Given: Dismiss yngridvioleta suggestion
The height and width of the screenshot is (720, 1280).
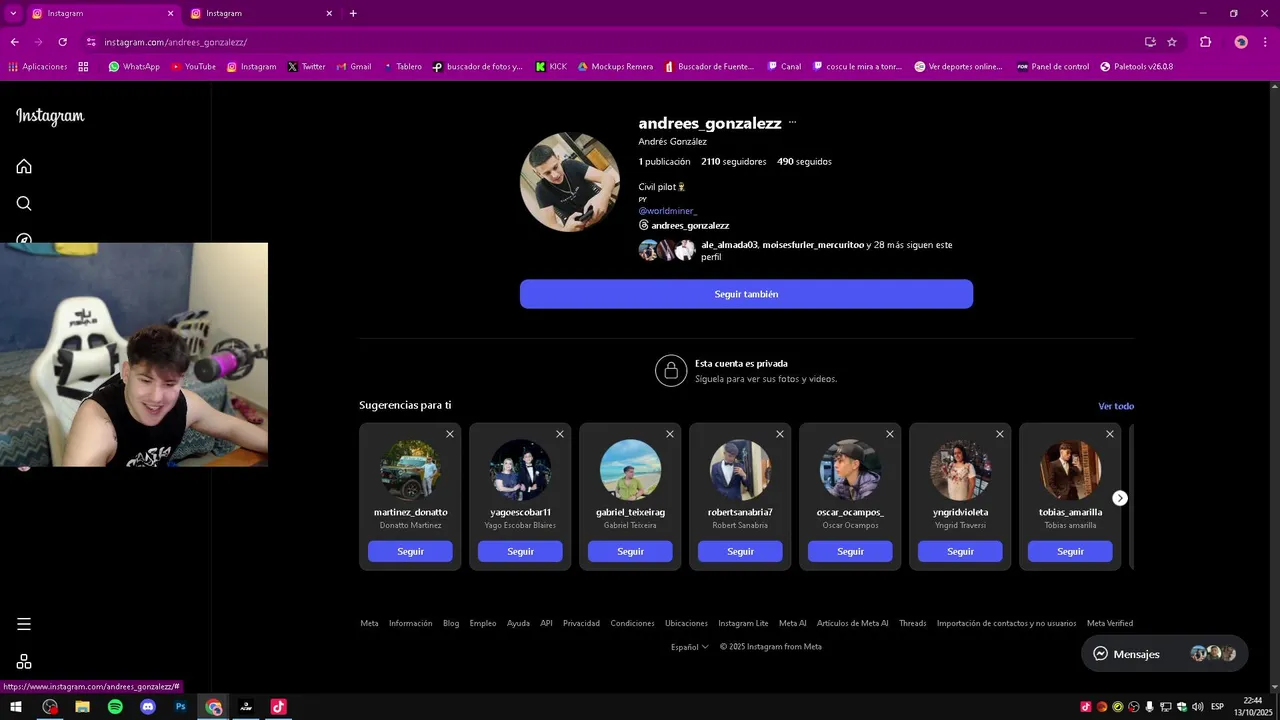Looking at the screenshot, I should (1000, 434).
